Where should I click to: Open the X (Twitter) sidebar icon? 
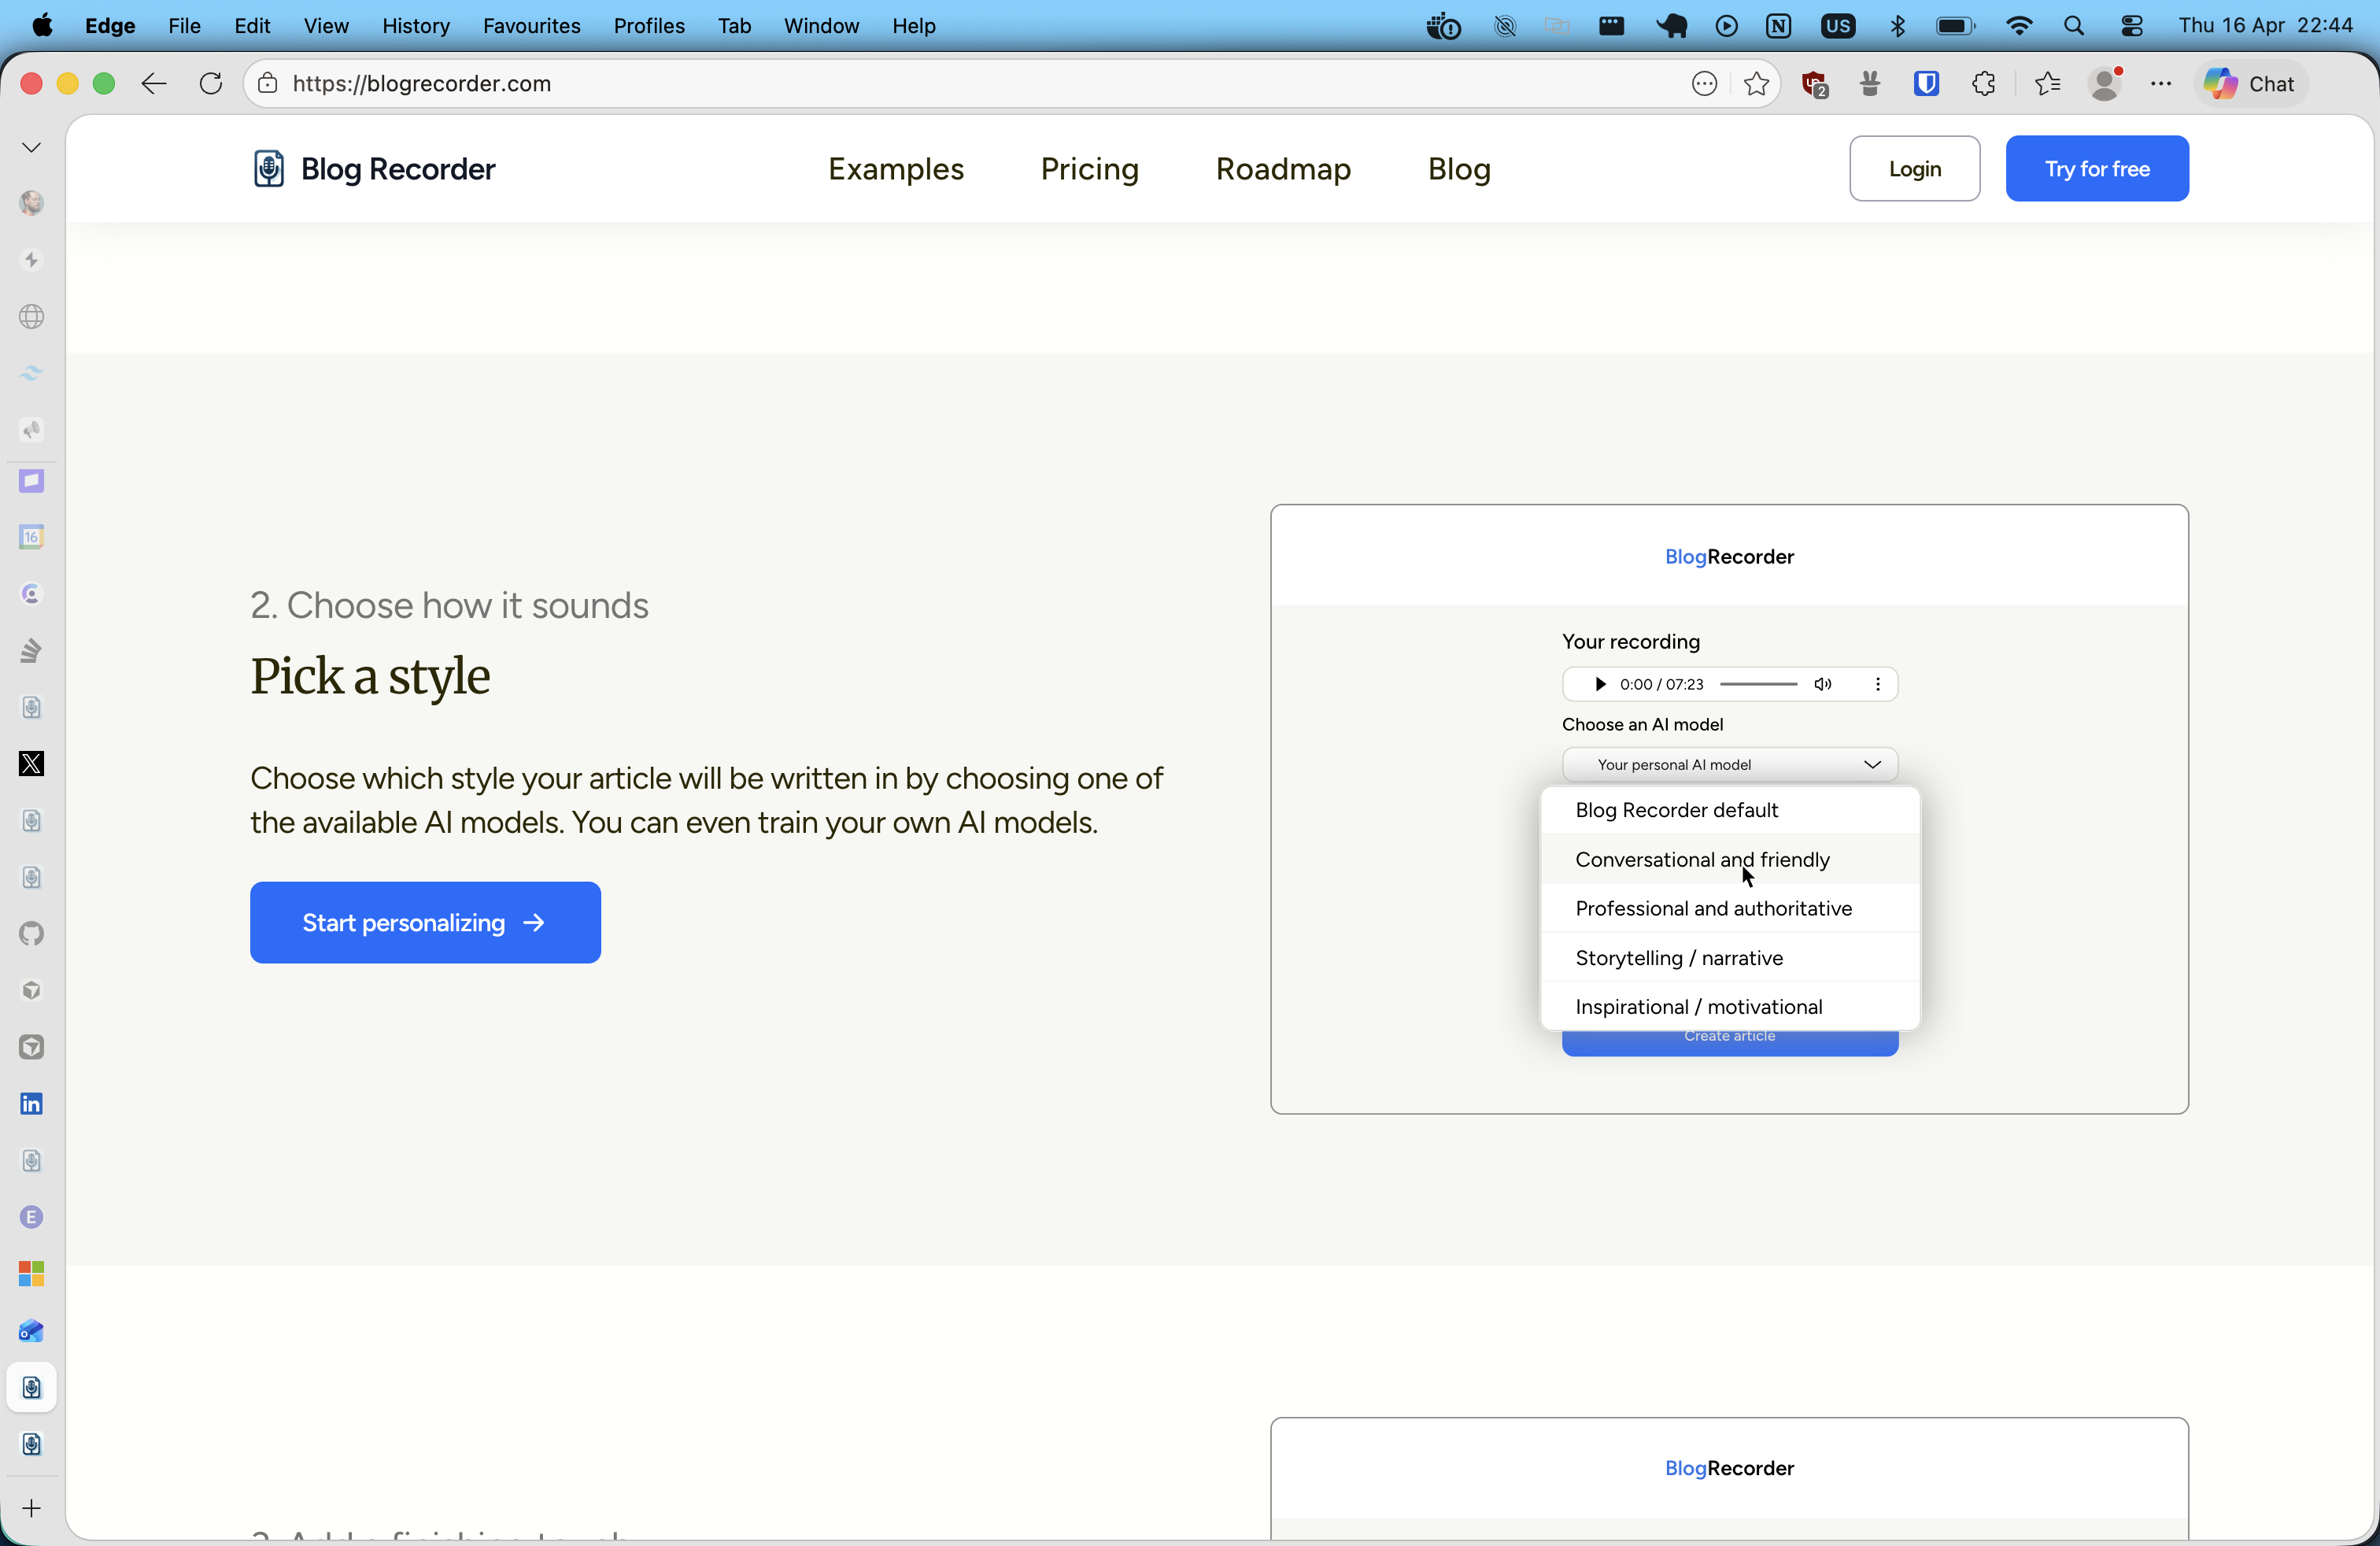31,763
